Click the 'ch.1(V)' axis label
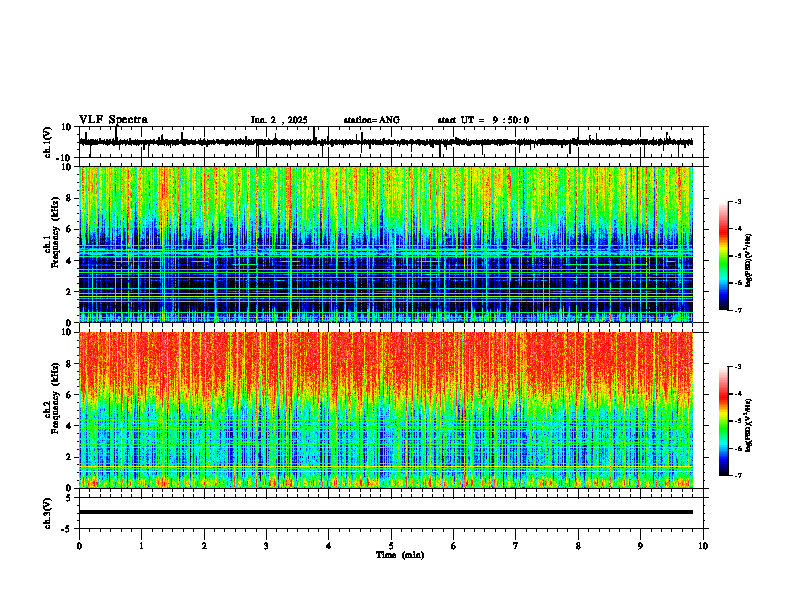The image size is (792, 612). coord(48,142)
